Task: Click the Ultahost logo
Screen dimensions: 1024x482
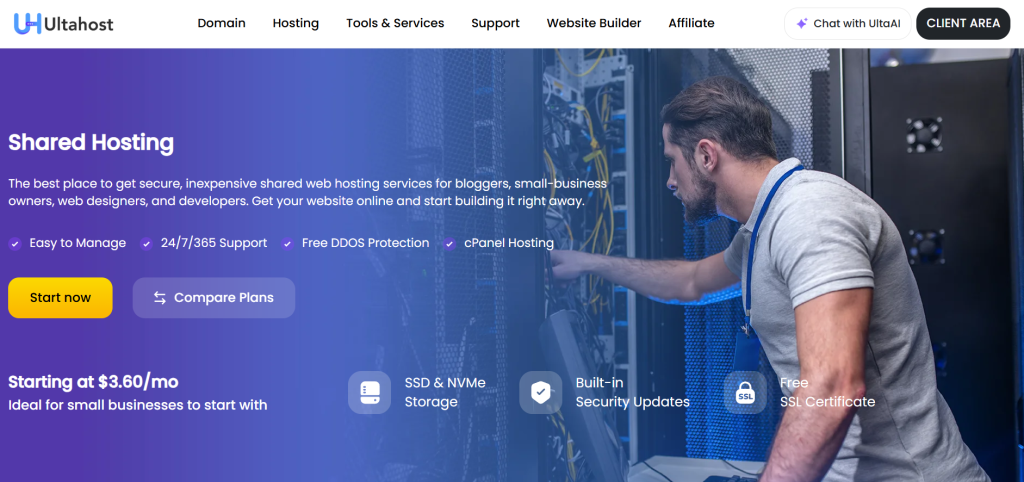Action: [x=63, y=24]
